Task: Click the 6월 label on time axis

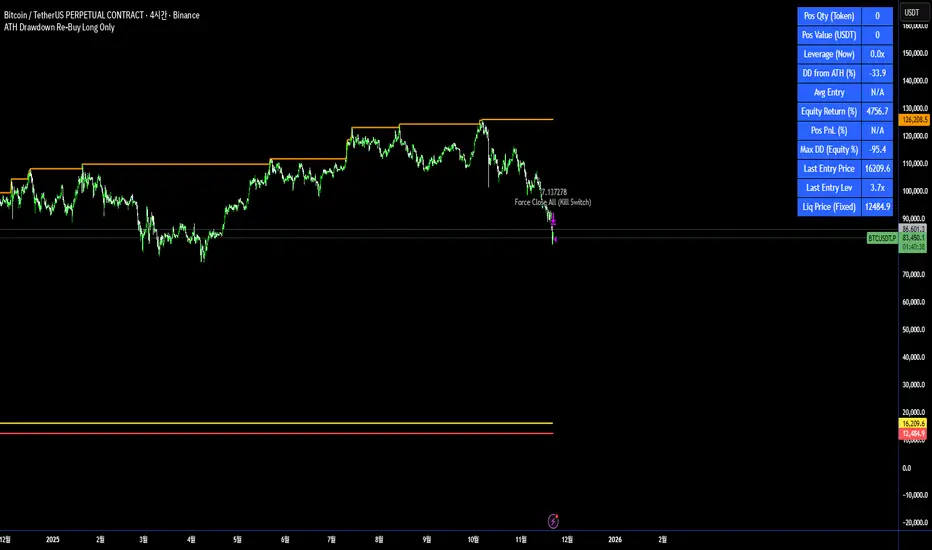Action: click(285, 539)
